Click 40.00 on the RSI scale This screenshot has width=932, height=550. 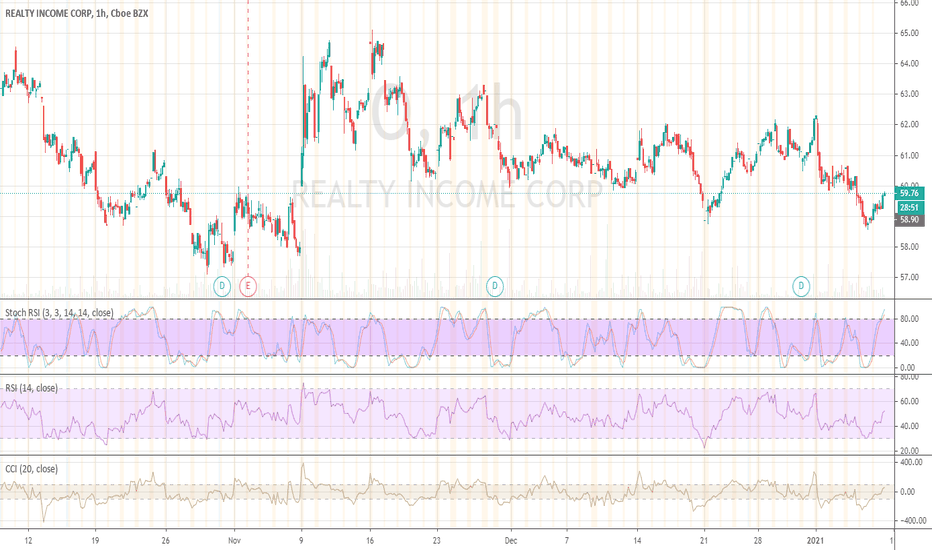(909, 426)
